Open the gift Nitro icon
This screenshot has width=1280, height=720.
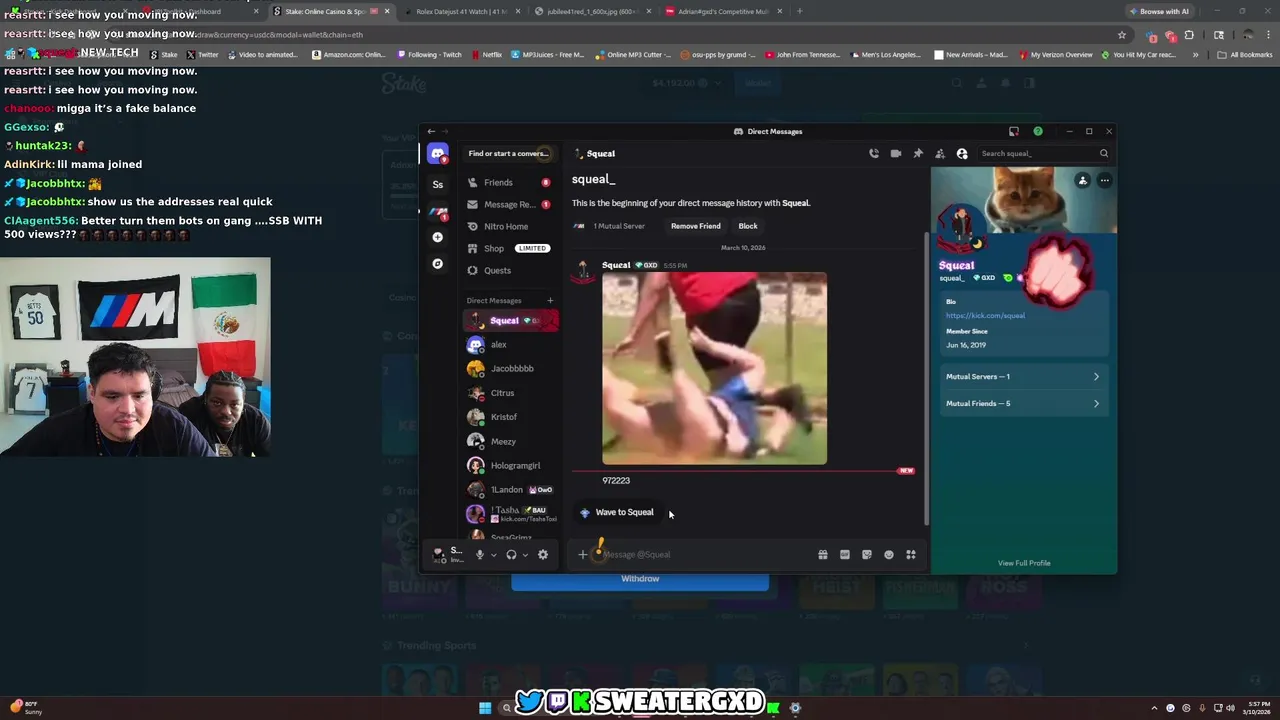point(823,554)
